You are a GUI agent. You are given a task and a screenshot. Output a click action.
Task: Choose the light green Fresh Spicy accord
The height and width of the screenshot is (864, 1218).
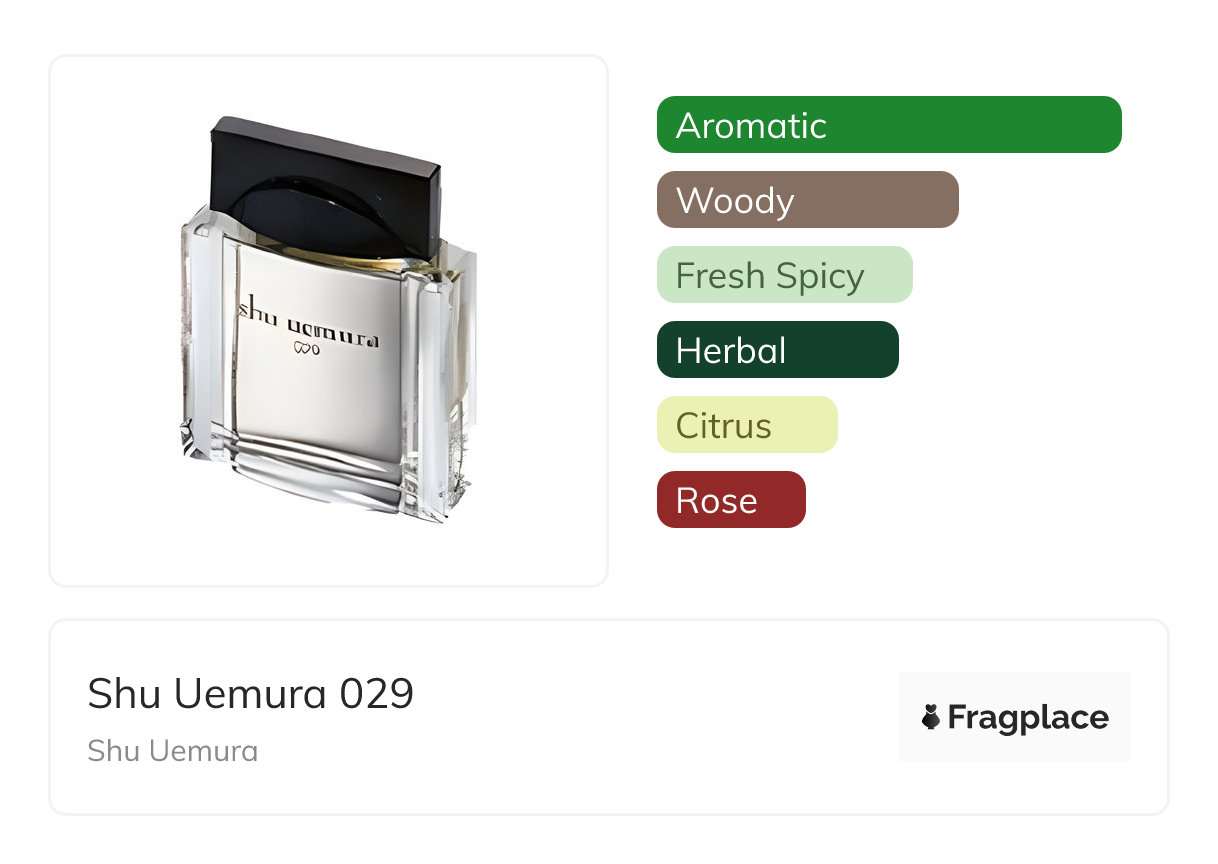click(x=785, y=275)
